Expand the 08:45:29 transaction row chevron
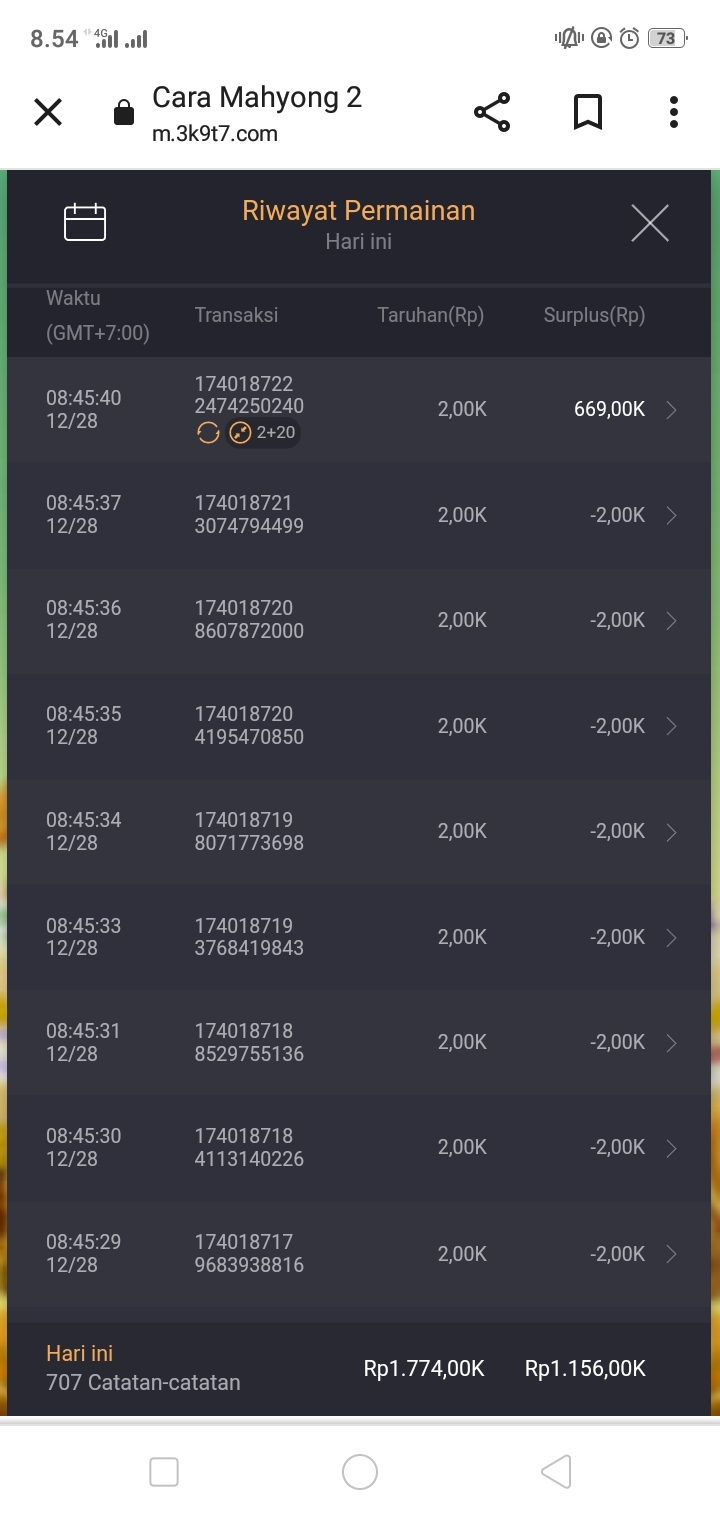This screenshot has width=720, height=1520. [x=671, y=1254]
